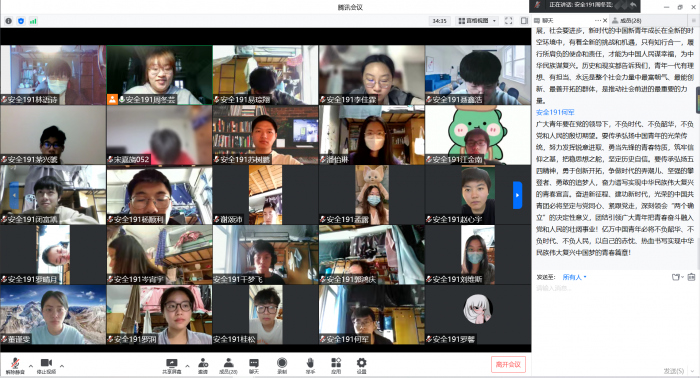Open the apps grid icon
This screenshot has height=378, width=700.
(336, 366)
